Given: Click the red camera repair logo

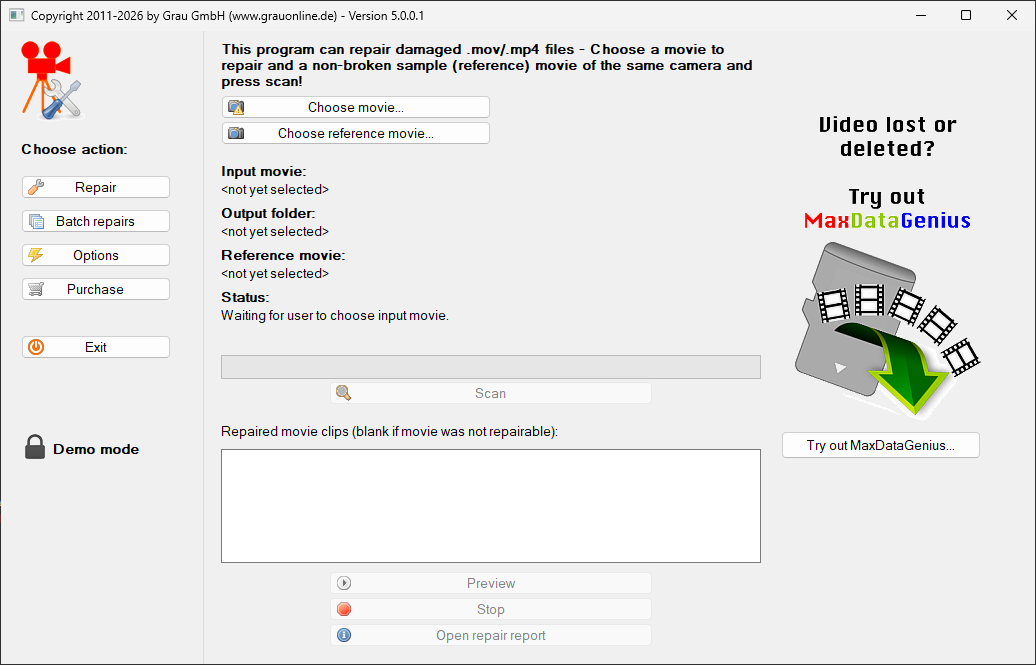Looking at the screenshot, I should point(52,80).
